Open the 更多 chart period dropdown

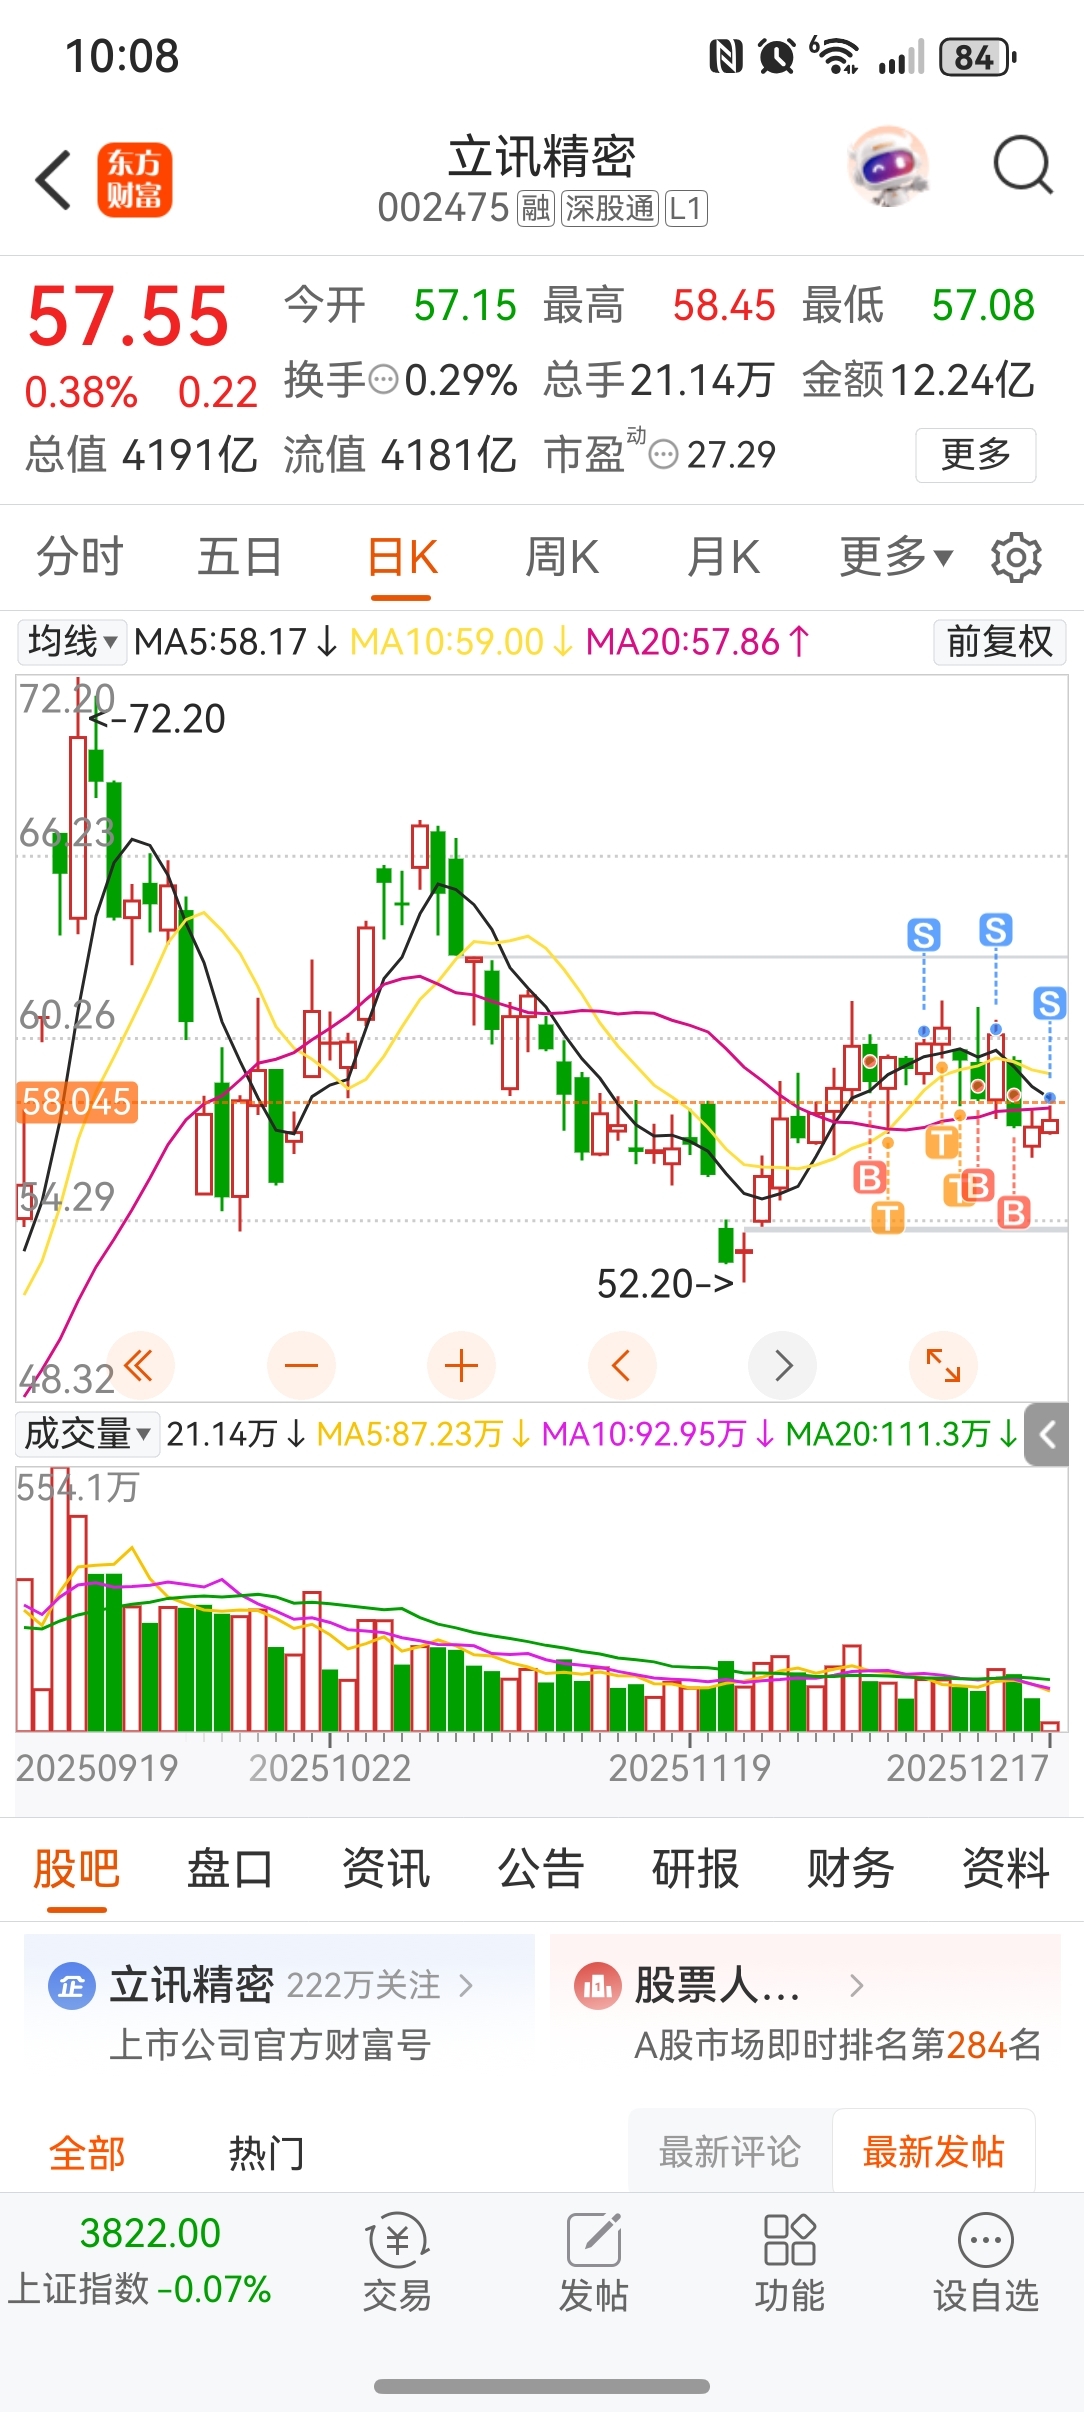point(896,557)
